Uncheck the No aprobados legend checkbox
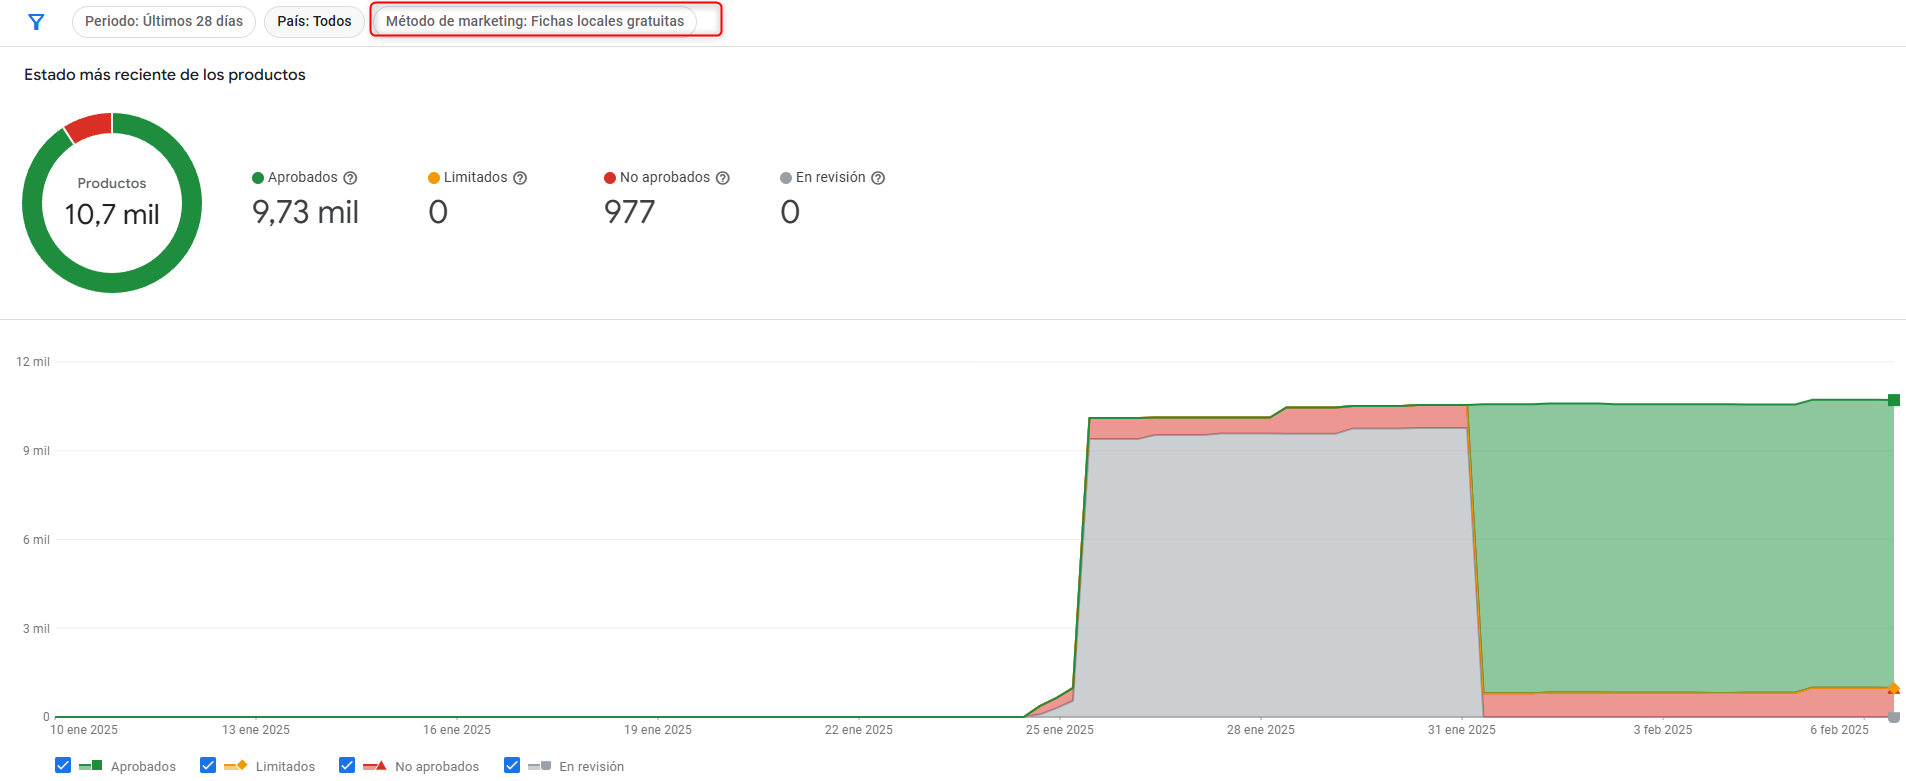Screen dimensions: 1906x781 347,765
